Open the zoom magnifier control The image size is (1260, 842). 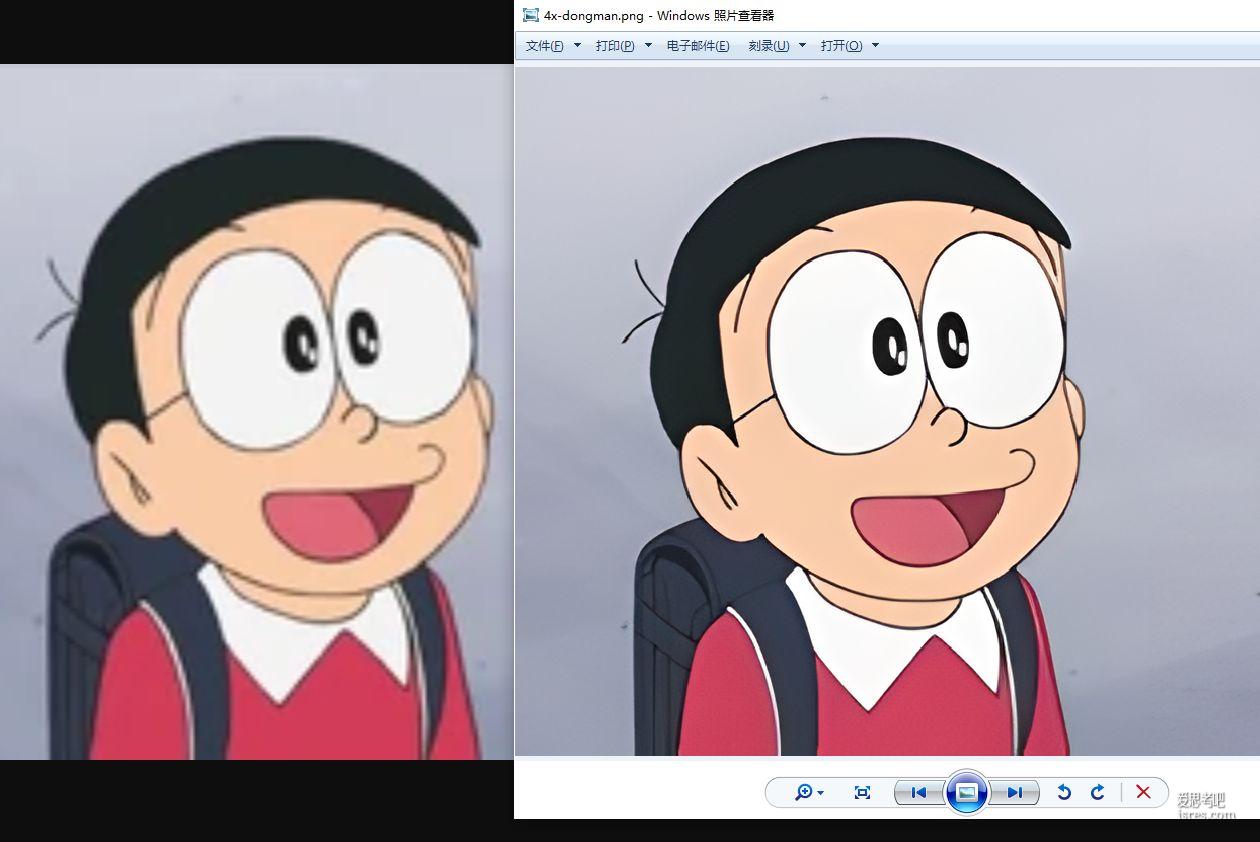pos(809,792)
